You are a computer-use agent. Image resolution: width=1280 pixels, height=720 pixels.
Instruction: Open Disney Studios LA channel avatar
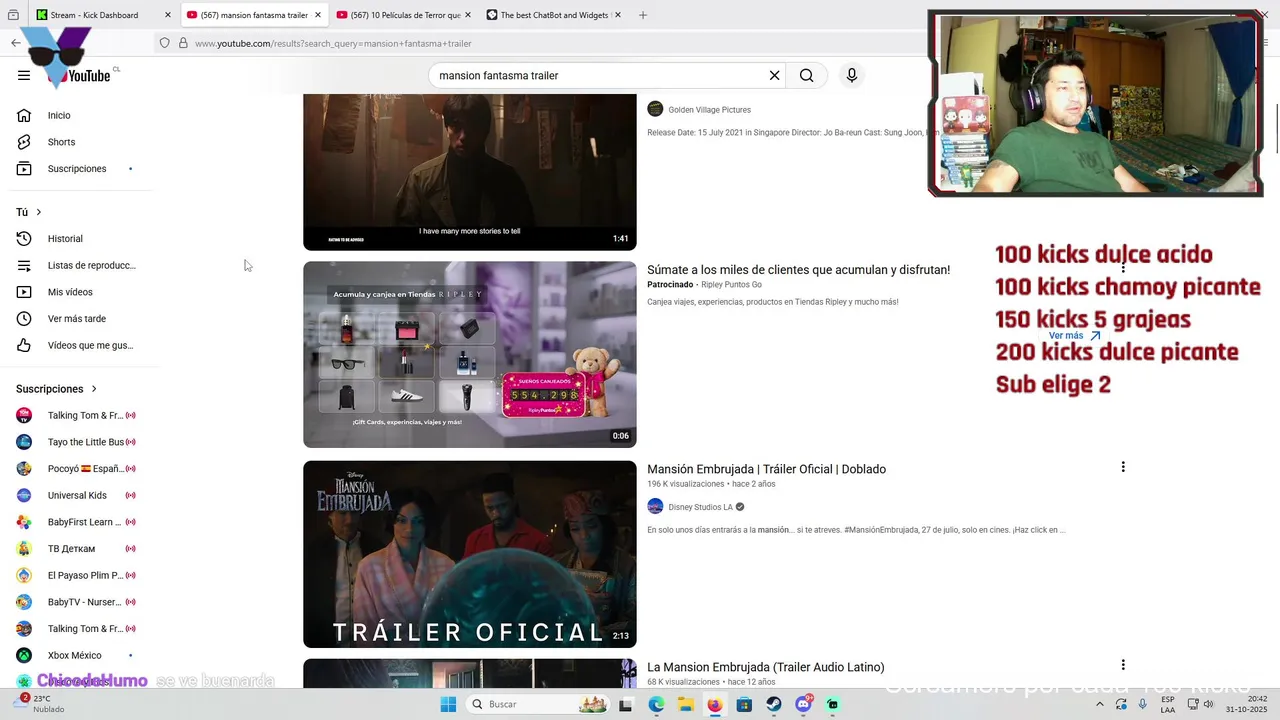click(655, 507)
